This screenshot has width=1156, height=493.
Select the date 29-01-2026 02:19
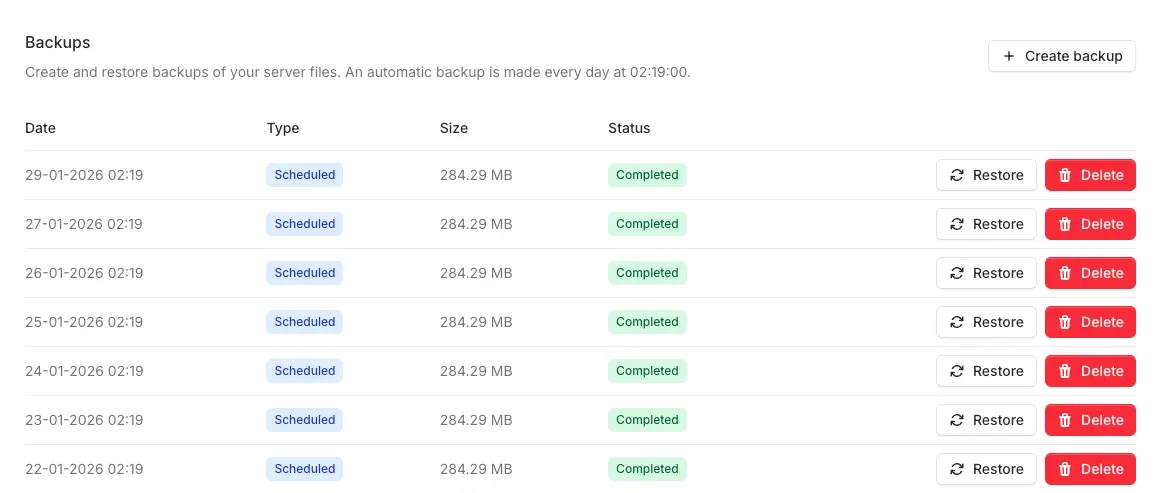pyautogui.click(x=84, y=175)
